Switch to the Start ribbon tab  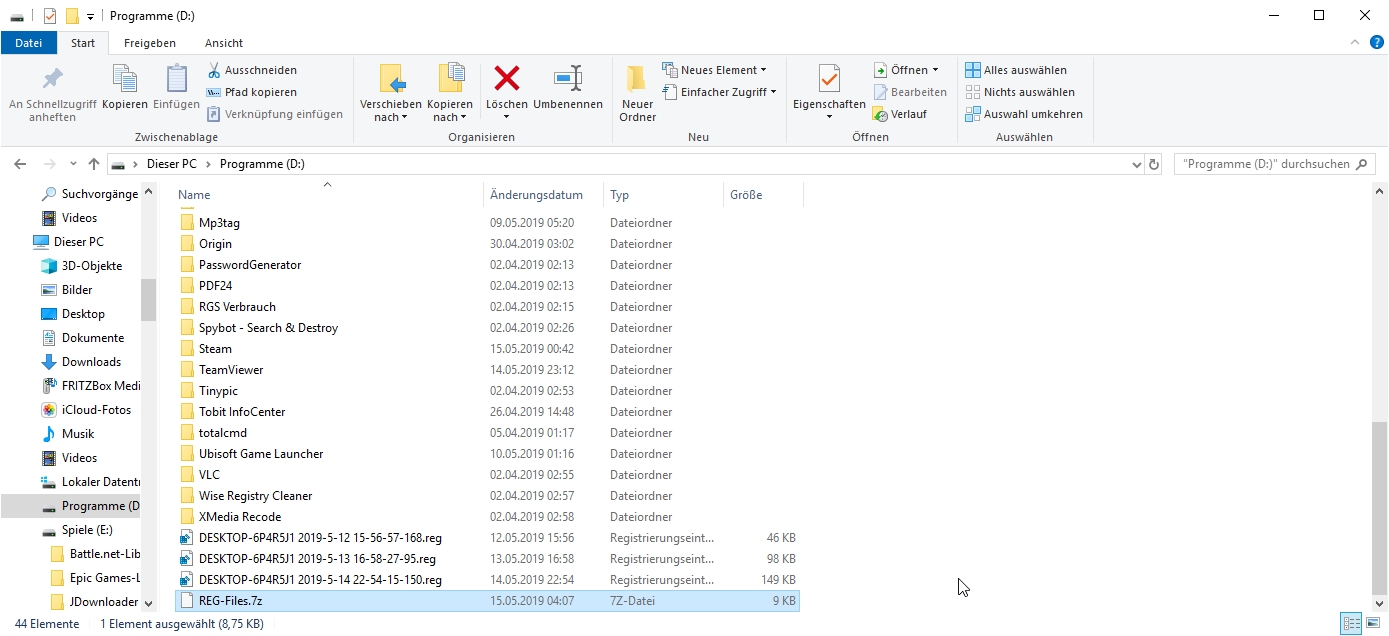click(83, 43)
